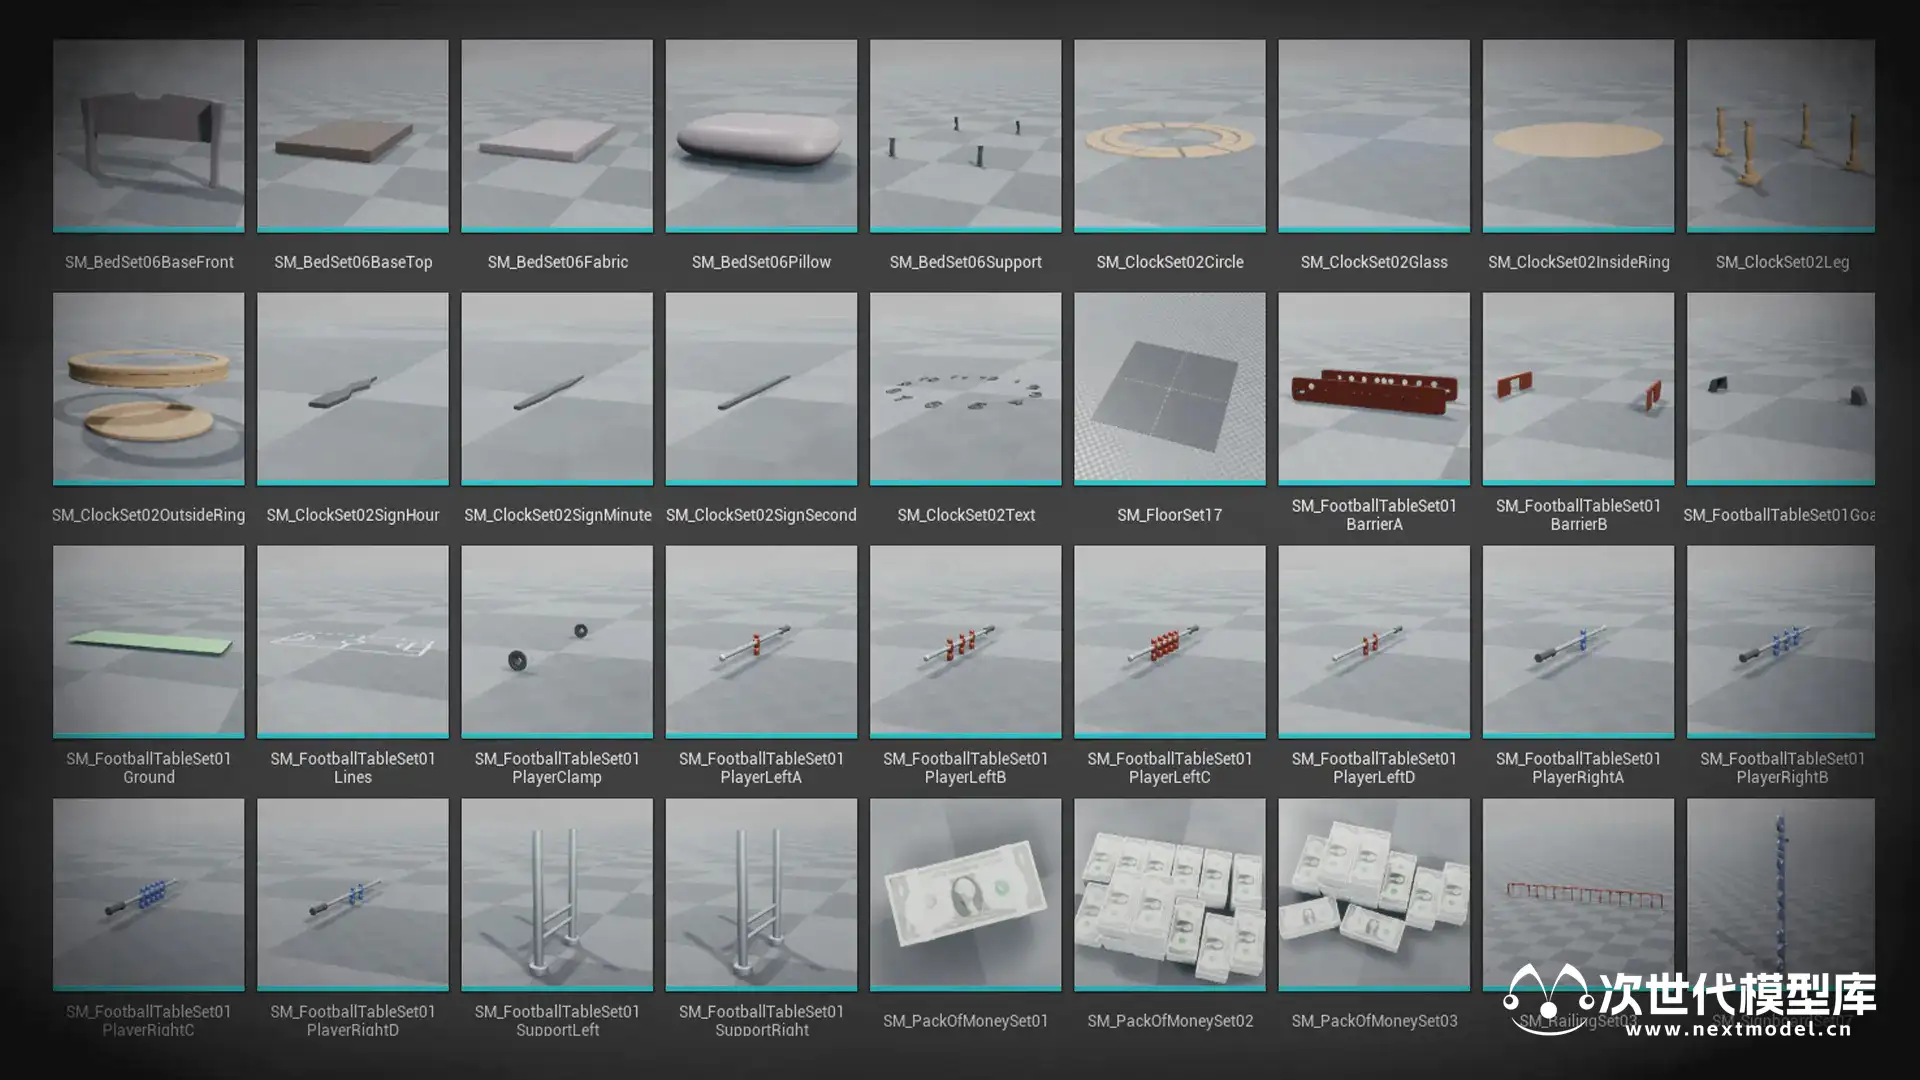Select the SM_PackOfMoneySet03 asset thumbnail
1920x1080 pixels.
pyautogui.click(x=1373, y=895)
